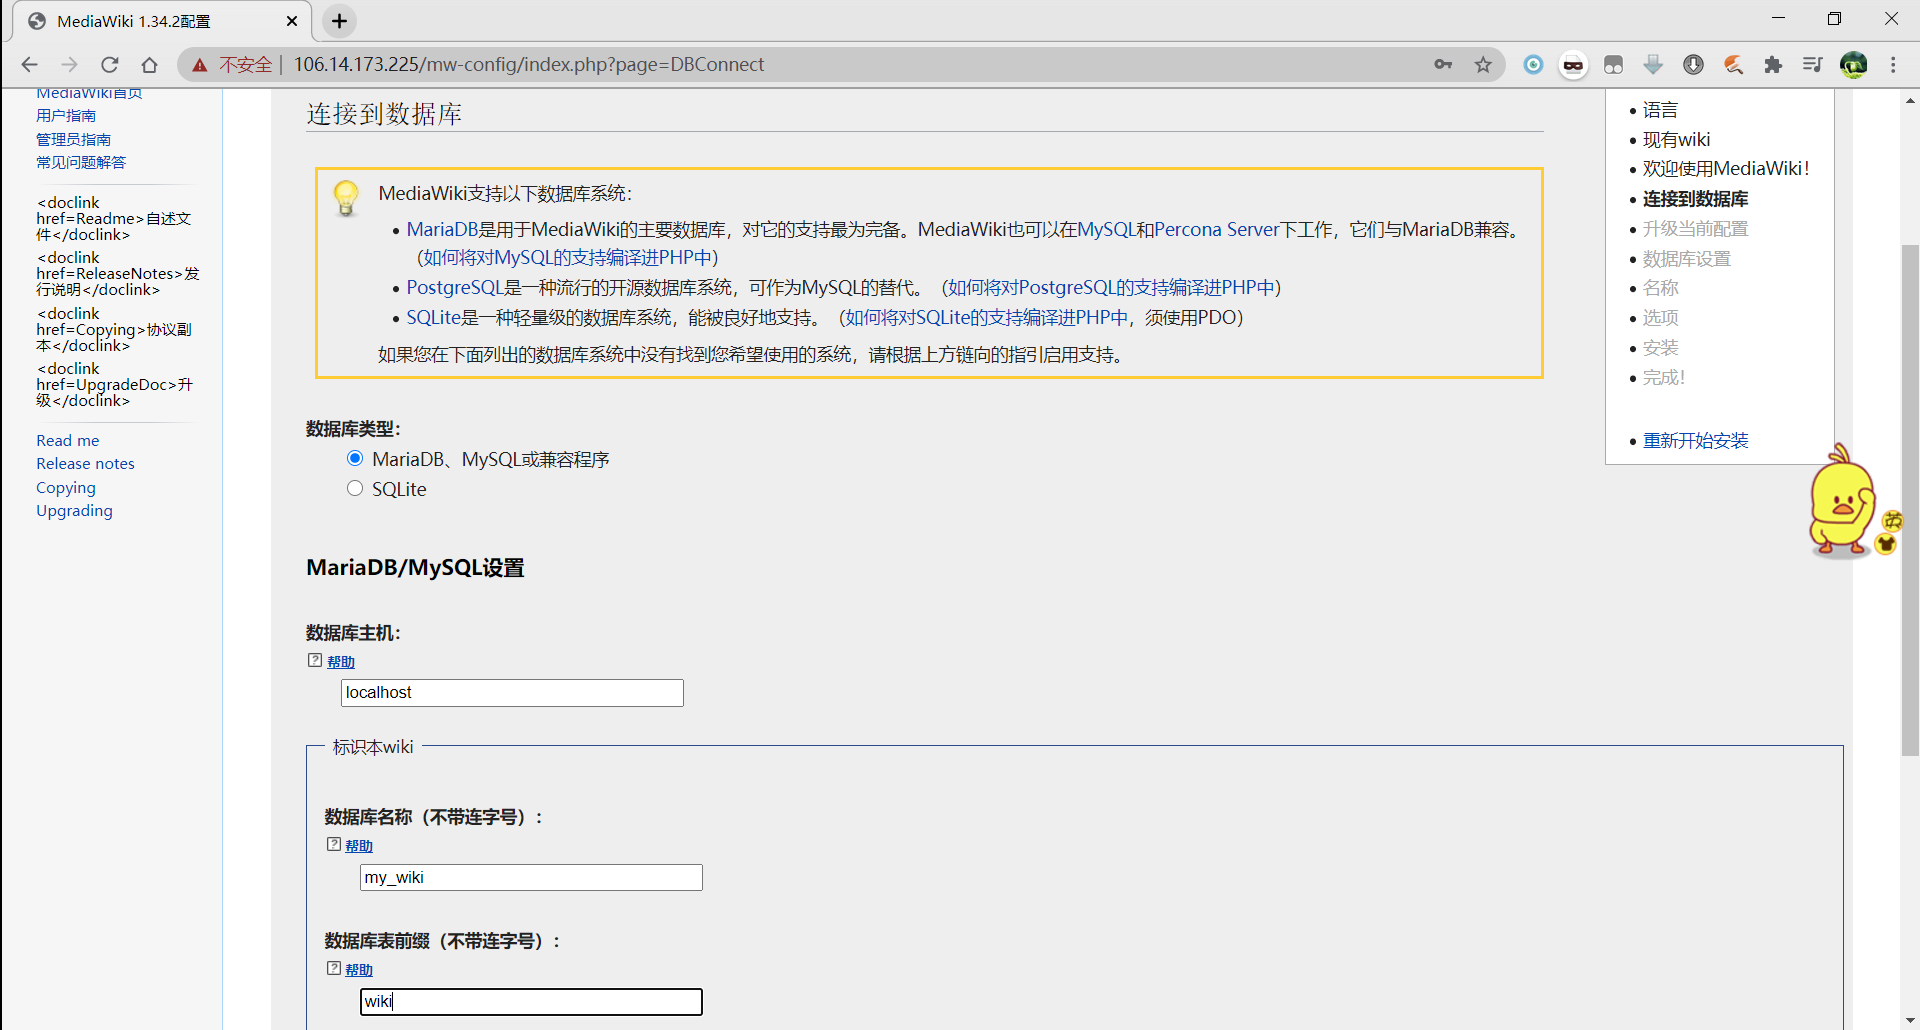The height and width of the screenshot is (1030, 1920).
Task: Click the browser address bar URL
Action: point(528,65)
